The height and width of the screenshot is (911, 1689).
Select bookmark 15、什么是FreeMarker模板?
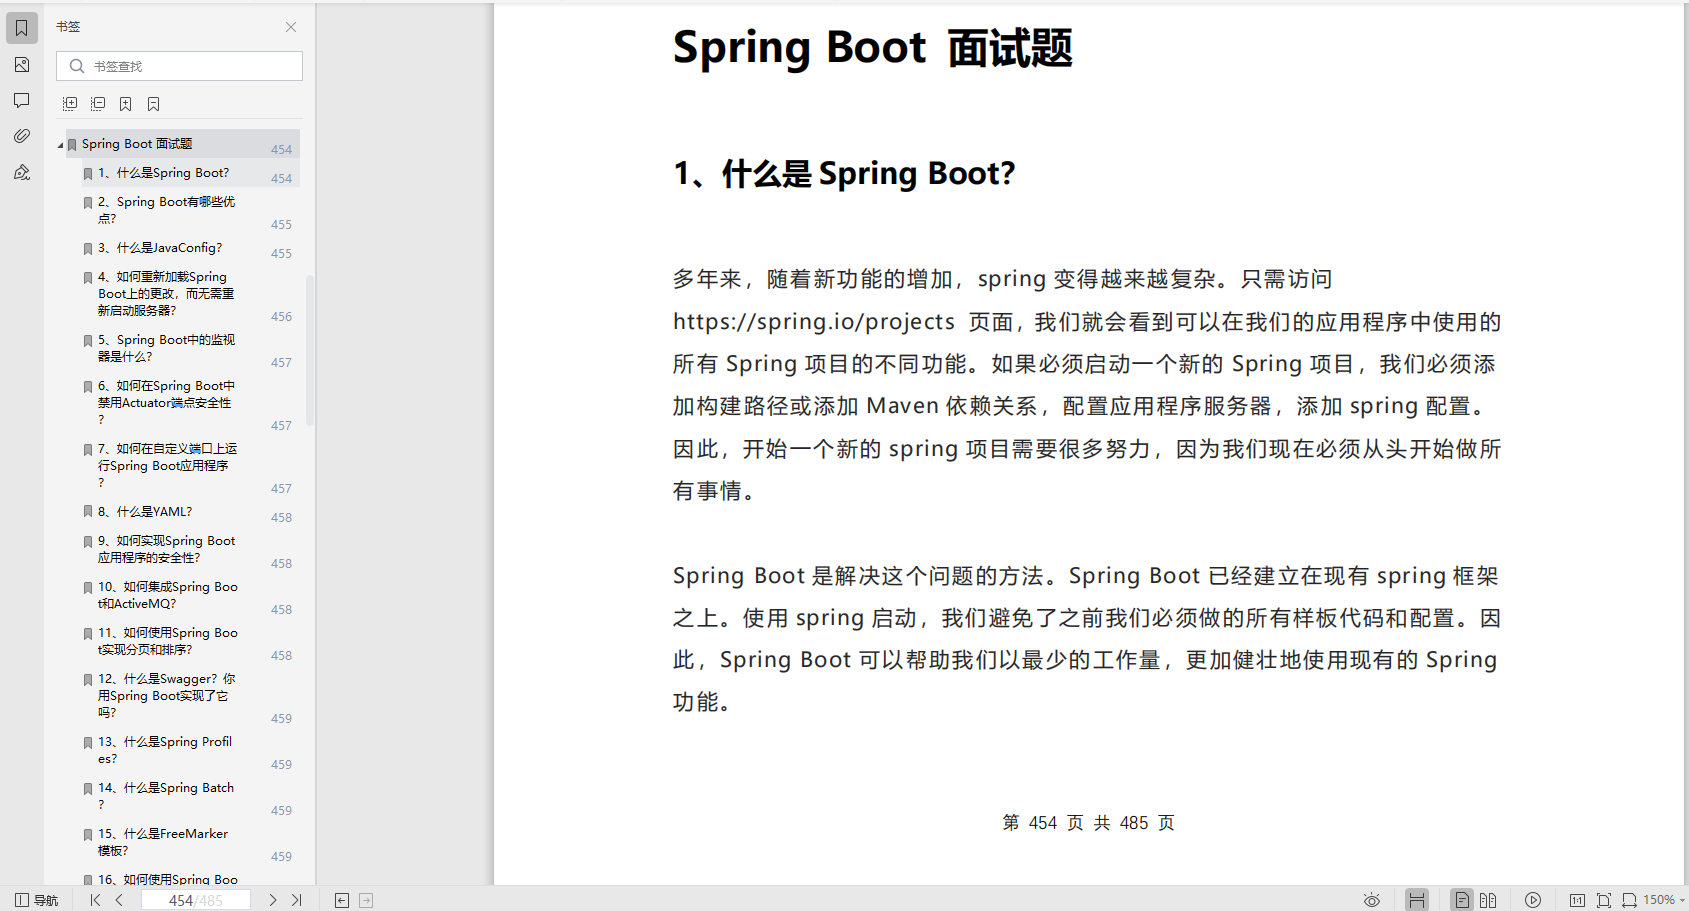pos(163,842)
